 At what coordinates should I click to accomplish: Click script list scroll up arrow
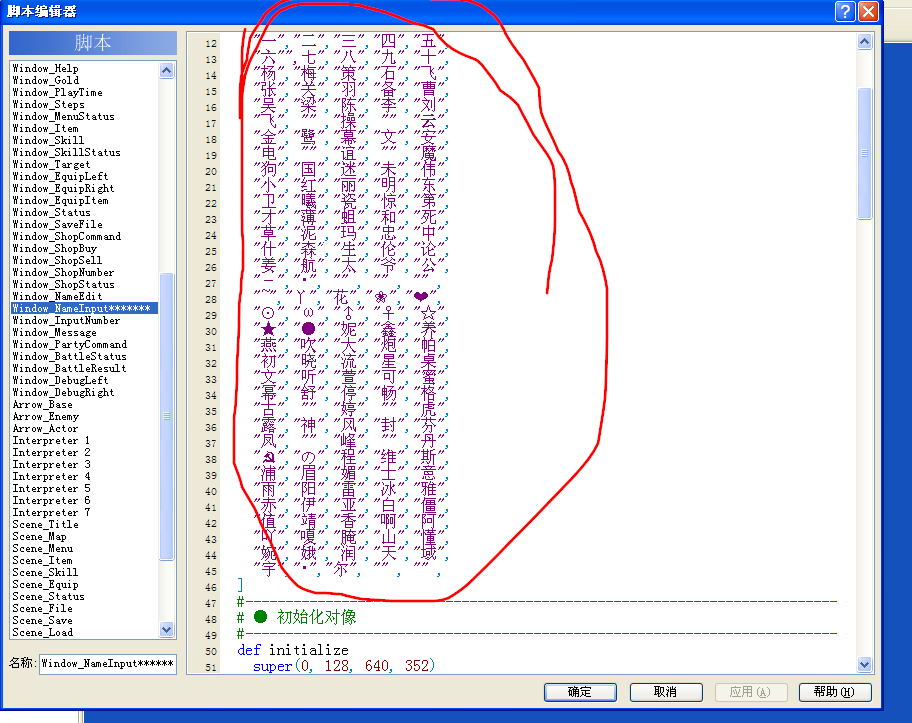(166, 70)
